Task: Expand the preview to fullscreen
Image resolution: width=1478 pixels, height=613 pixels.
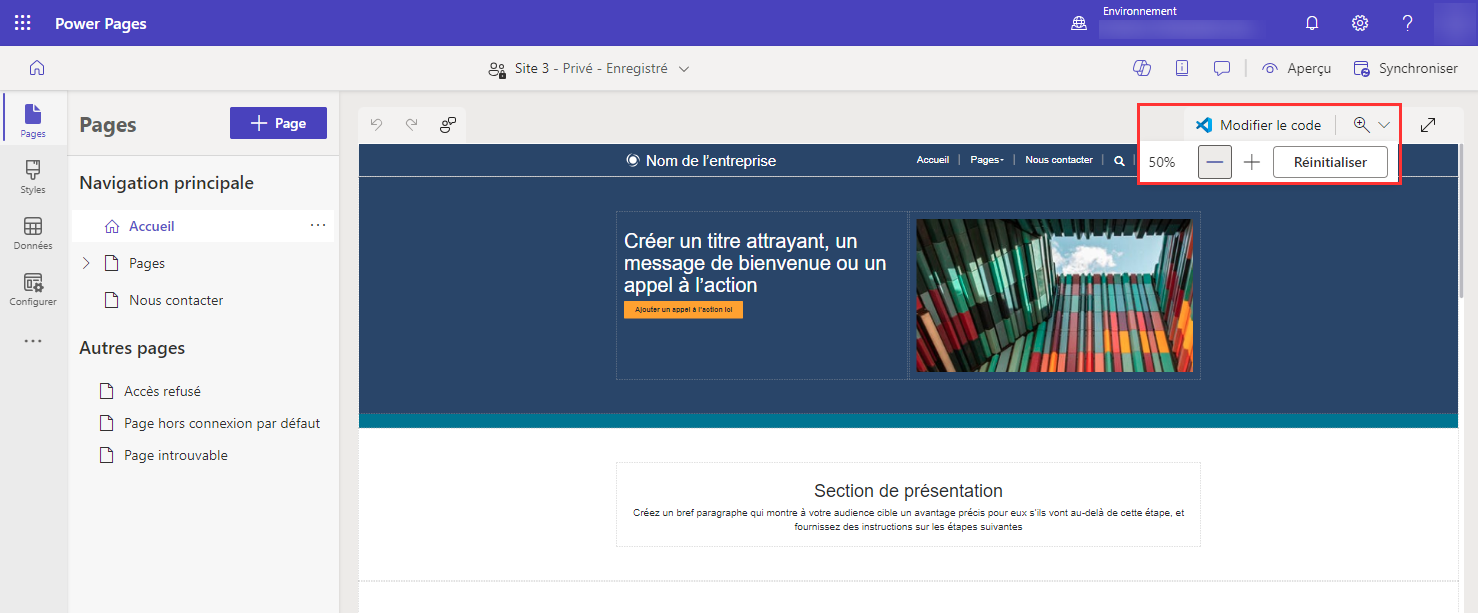Action: pyautogui.click(x=1428, y=124)
